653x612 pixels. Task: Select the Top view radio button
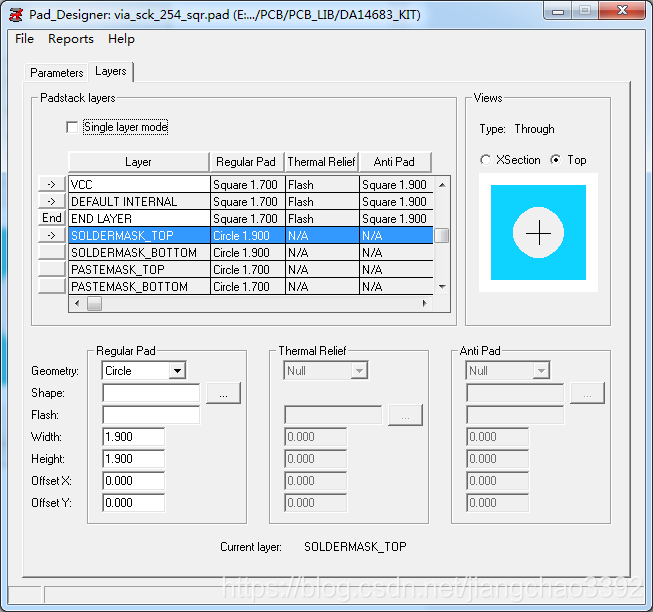coord(556,160)
